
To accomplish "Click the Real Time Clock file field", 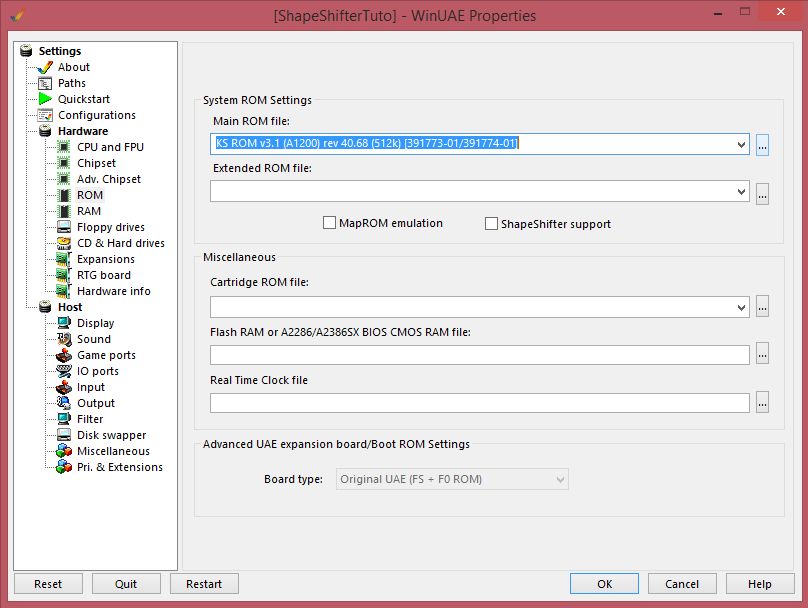I will click(479, 403).
